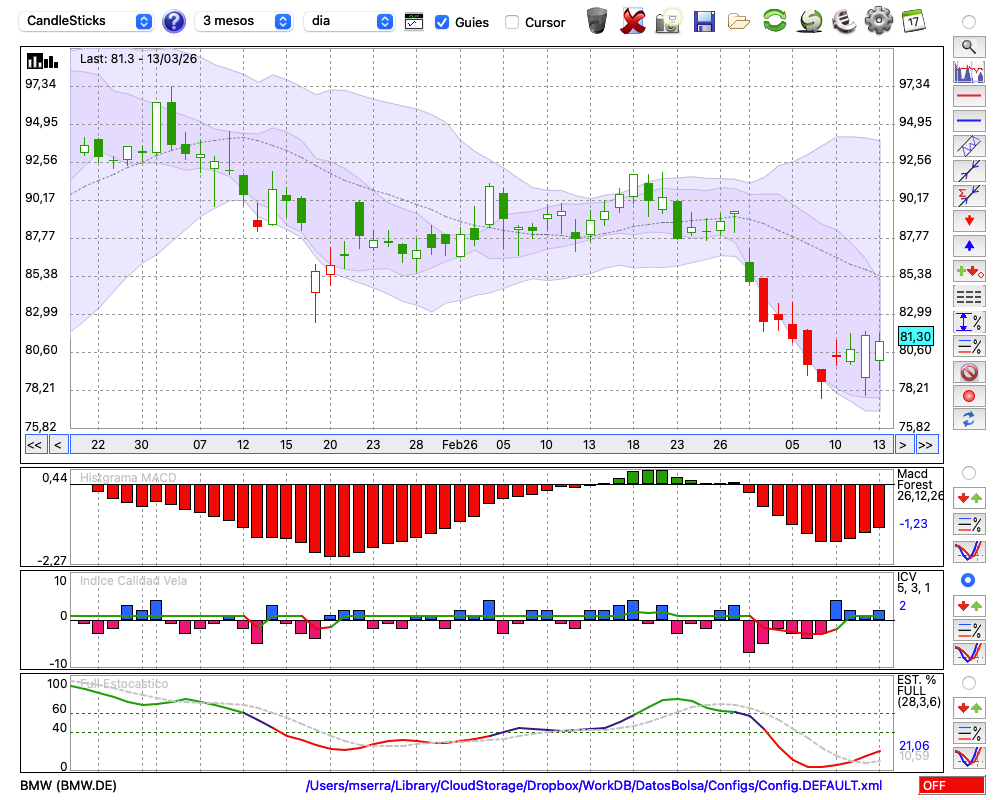Viewport: 1000px width, 800px height.
Task: Click the red X delete icon
Action: point(633,21)
